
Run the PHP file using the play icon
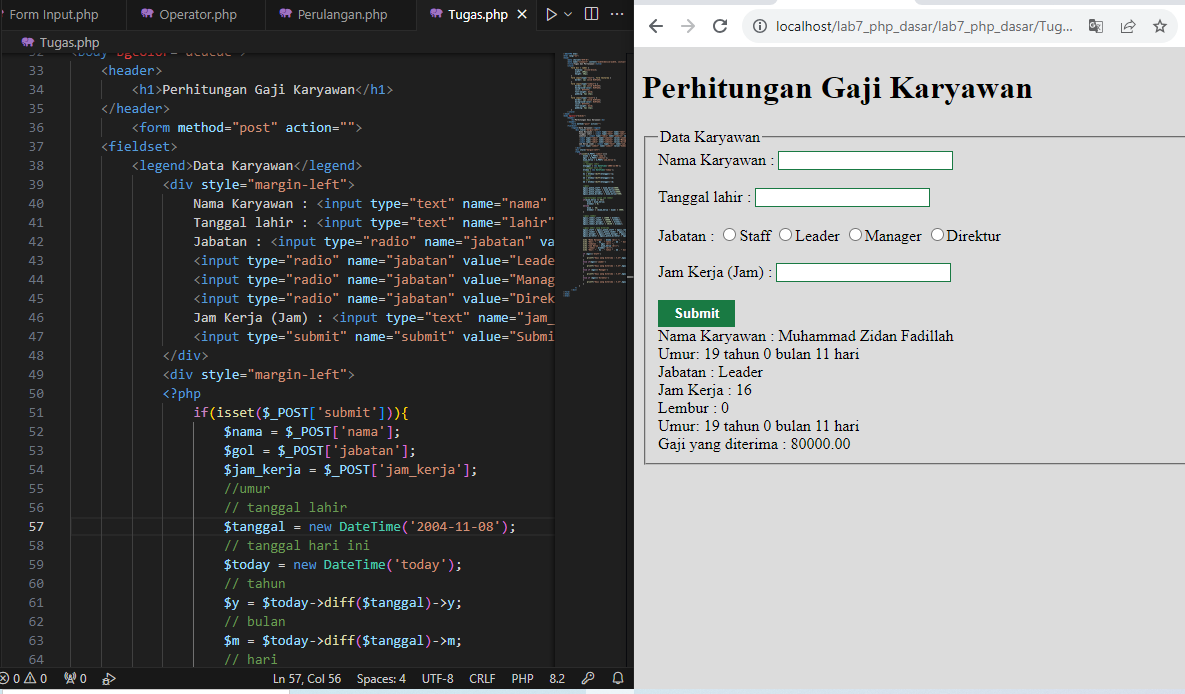552,14
